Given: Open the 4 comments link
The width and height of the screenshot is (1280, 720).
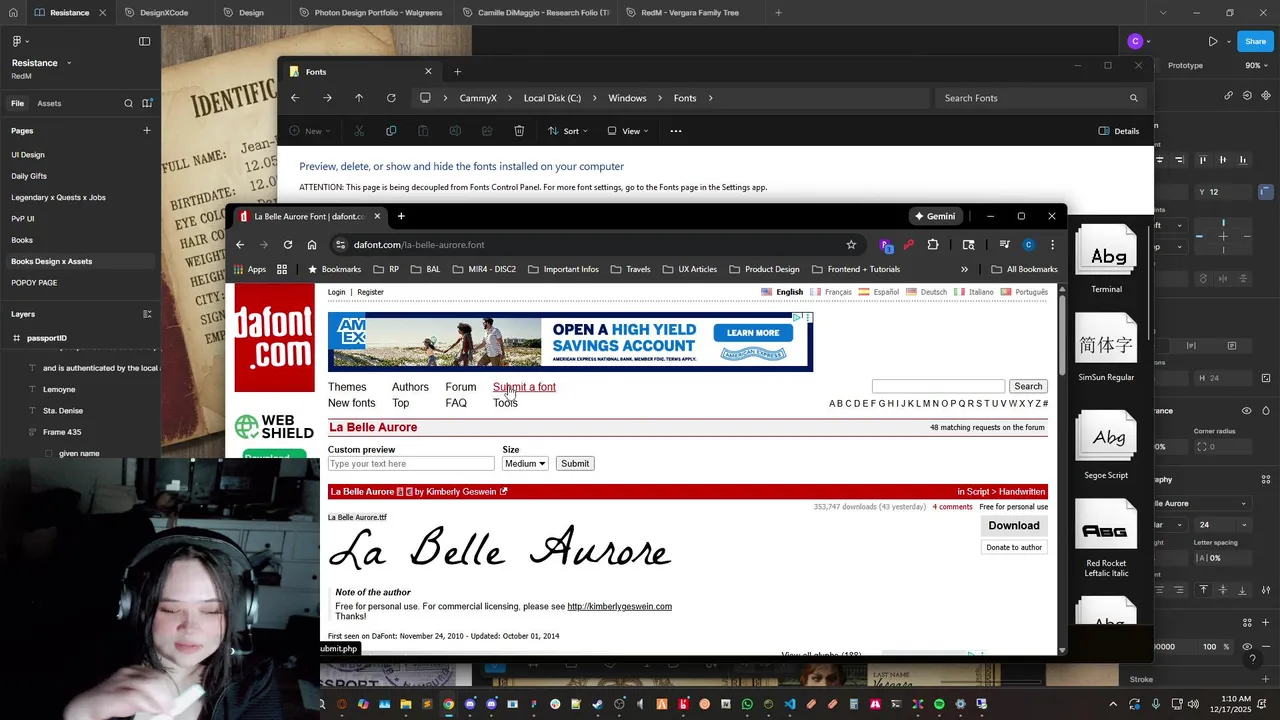Looking at the screenshot, I should (952, 507).
